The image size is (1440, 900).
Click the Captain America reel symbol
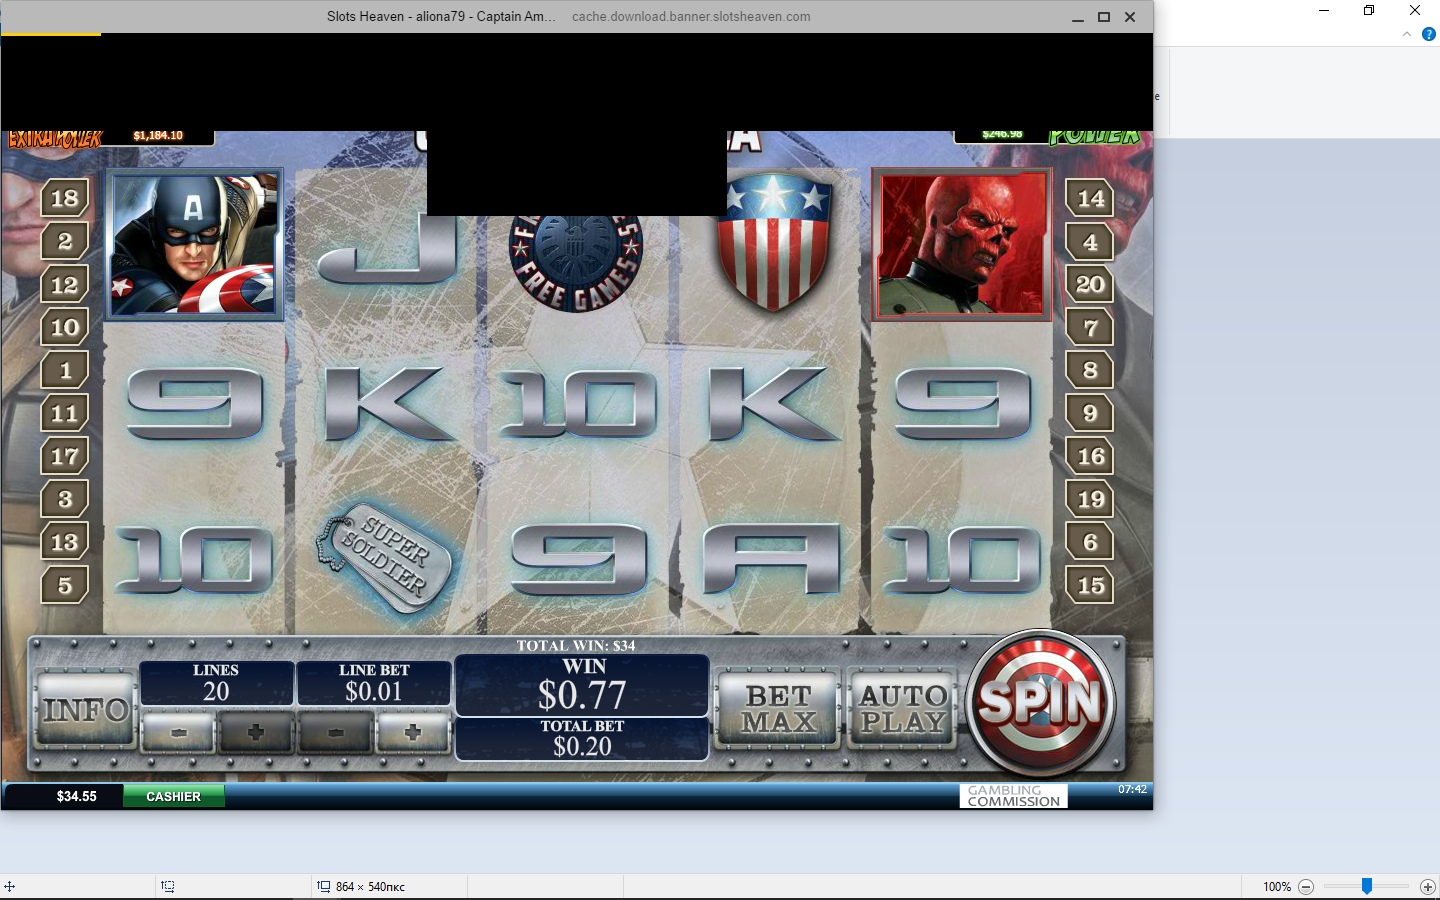click(194, 244)
